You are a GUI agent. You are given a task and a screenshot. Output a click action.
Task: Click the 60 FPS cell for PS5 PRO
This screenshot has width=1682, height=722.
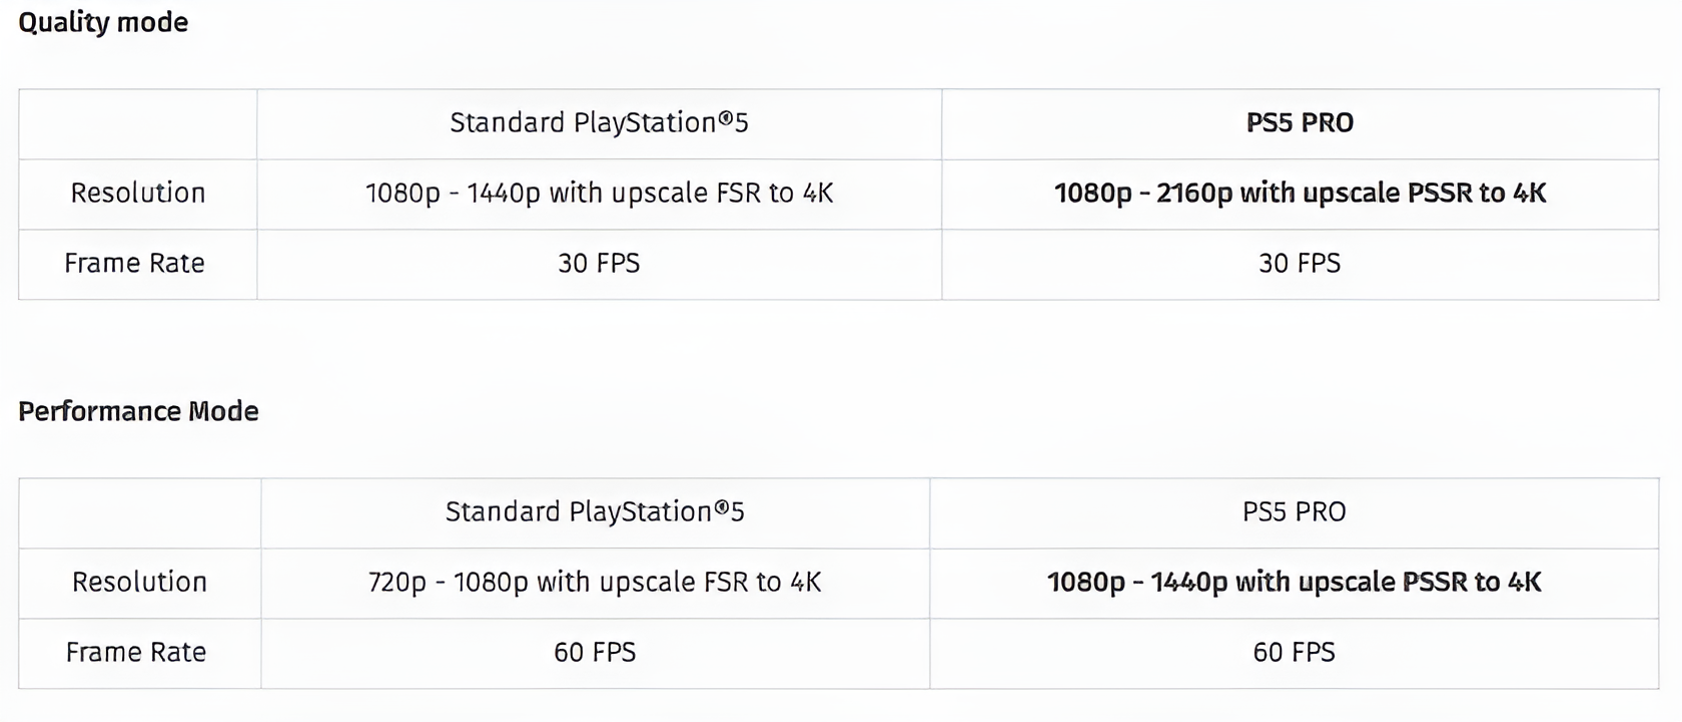1294,652
